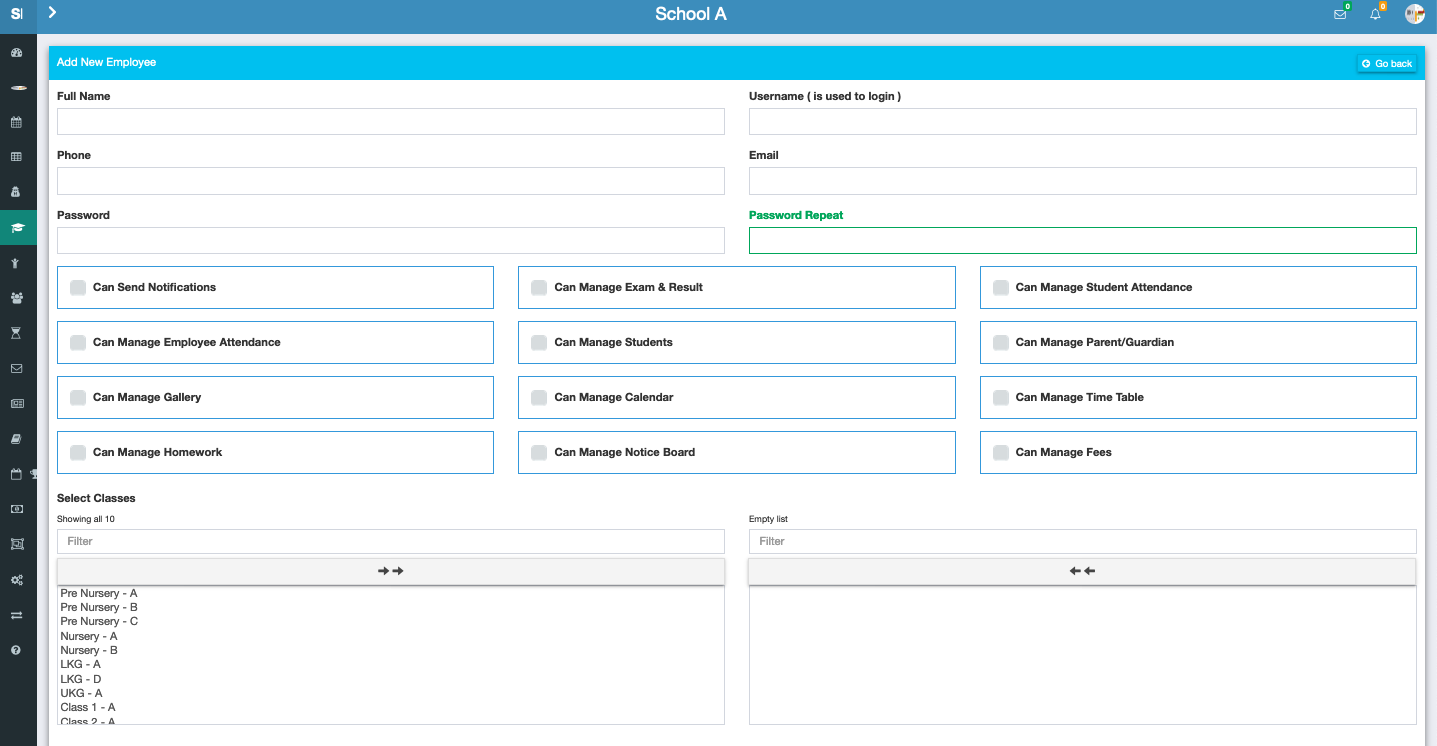Move all classes right with double arrows
This screenshot has width=1437, height=746.
pos(391,571)
